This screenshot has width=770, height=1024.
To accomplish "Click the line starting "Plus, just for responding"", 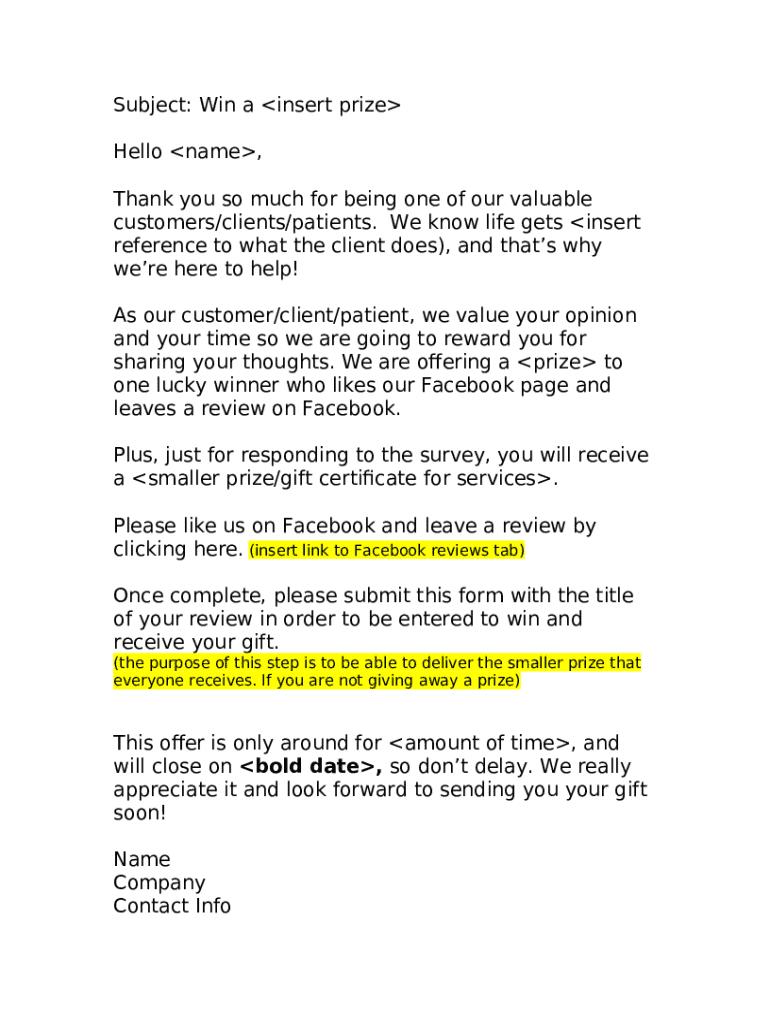I will click(380, 456).
